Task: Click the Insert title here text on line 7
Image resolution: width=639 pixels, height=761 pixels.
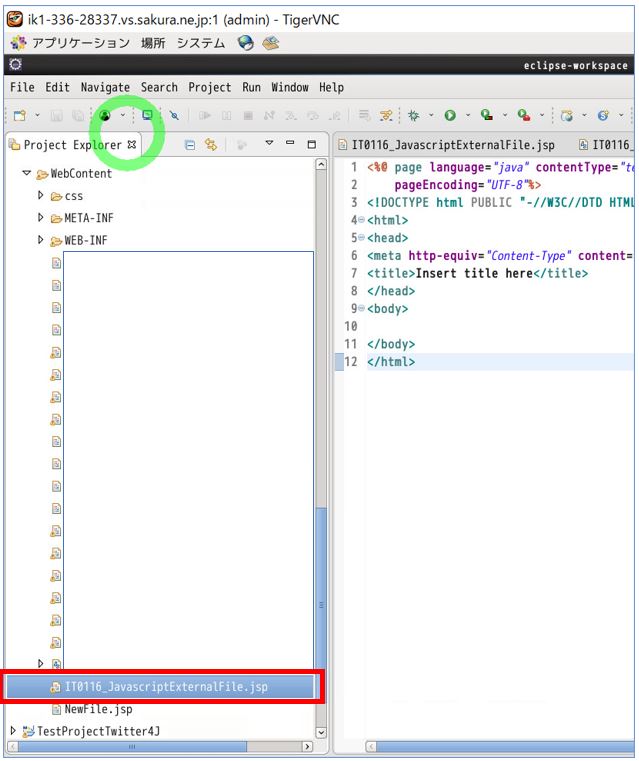Action: tap(474, 273)
